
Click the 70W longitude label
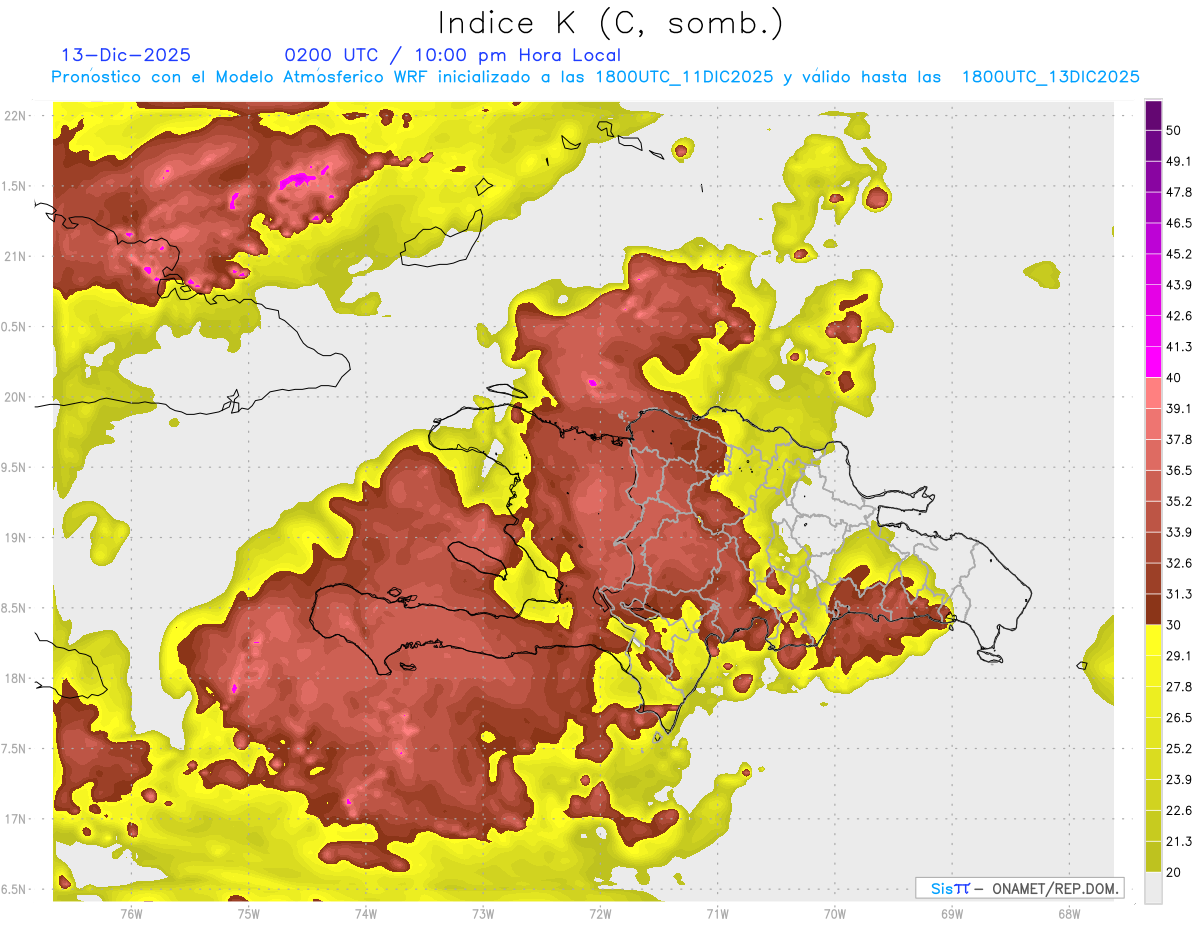coord(835,913)
